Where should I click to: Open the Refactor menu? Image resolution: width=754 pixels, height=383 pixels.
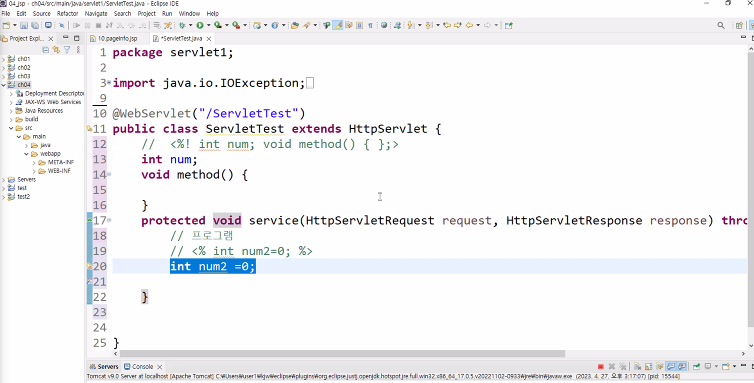(x=67, y=13)
